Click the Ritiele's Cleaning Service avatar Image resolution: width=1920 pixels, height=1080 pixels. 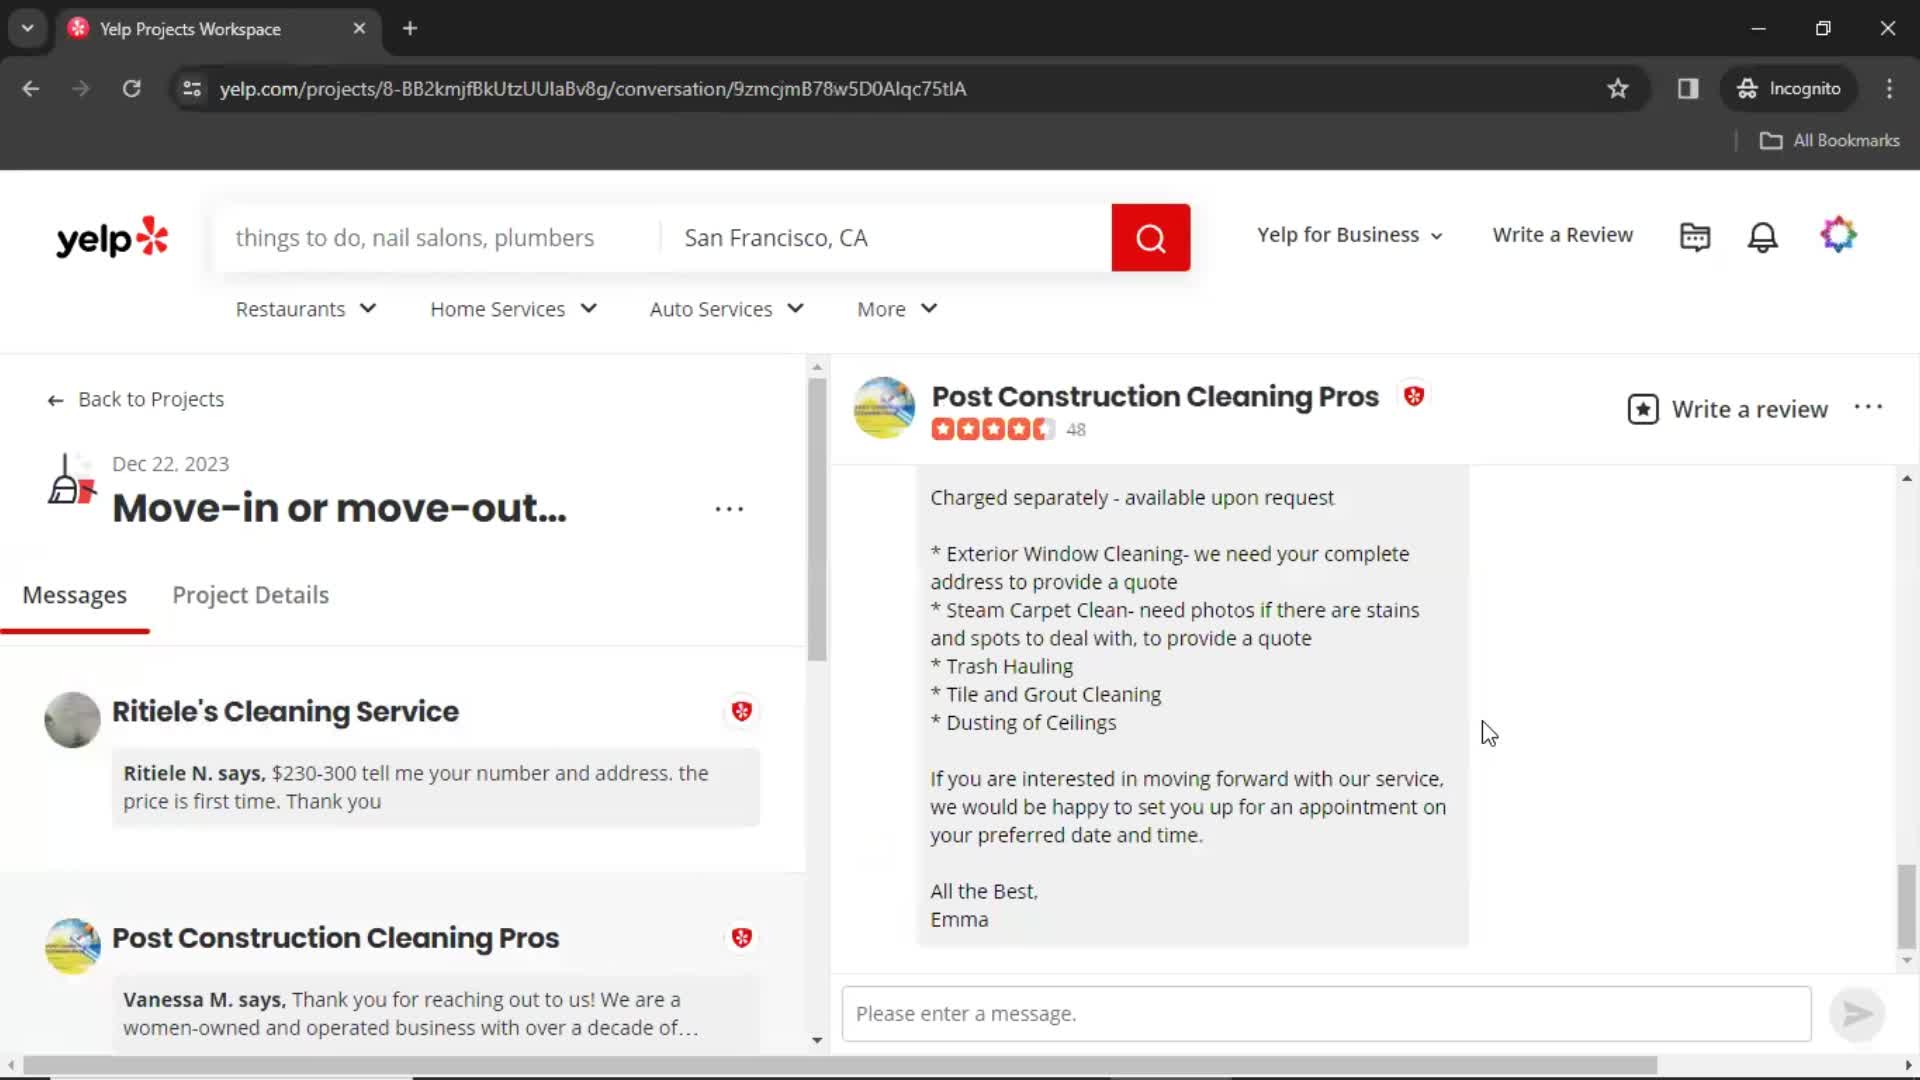[72, 719]
